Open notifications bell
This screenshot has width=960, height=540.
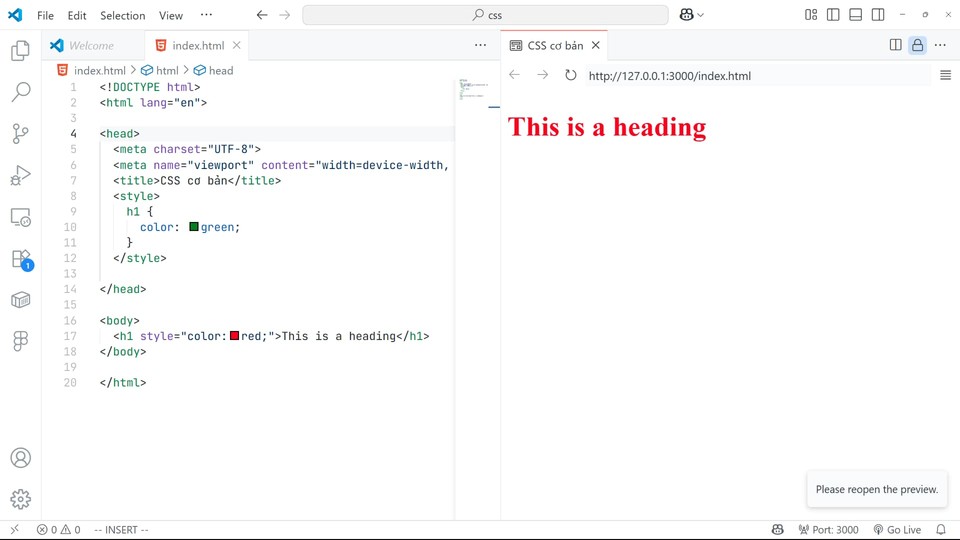click(x=941, y=530)
